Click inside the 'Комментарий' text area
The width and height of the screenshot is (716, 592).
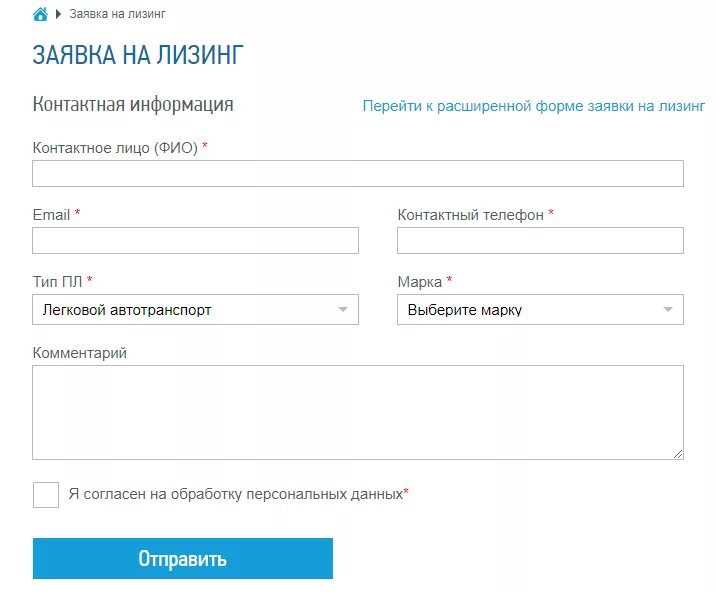pos(358,412)
